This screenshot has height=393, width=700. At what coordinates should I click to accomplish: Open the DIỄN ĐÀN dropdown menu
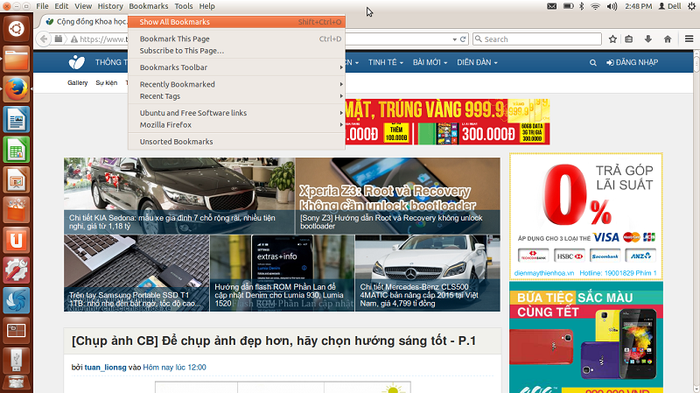click(x=477, y=63)
